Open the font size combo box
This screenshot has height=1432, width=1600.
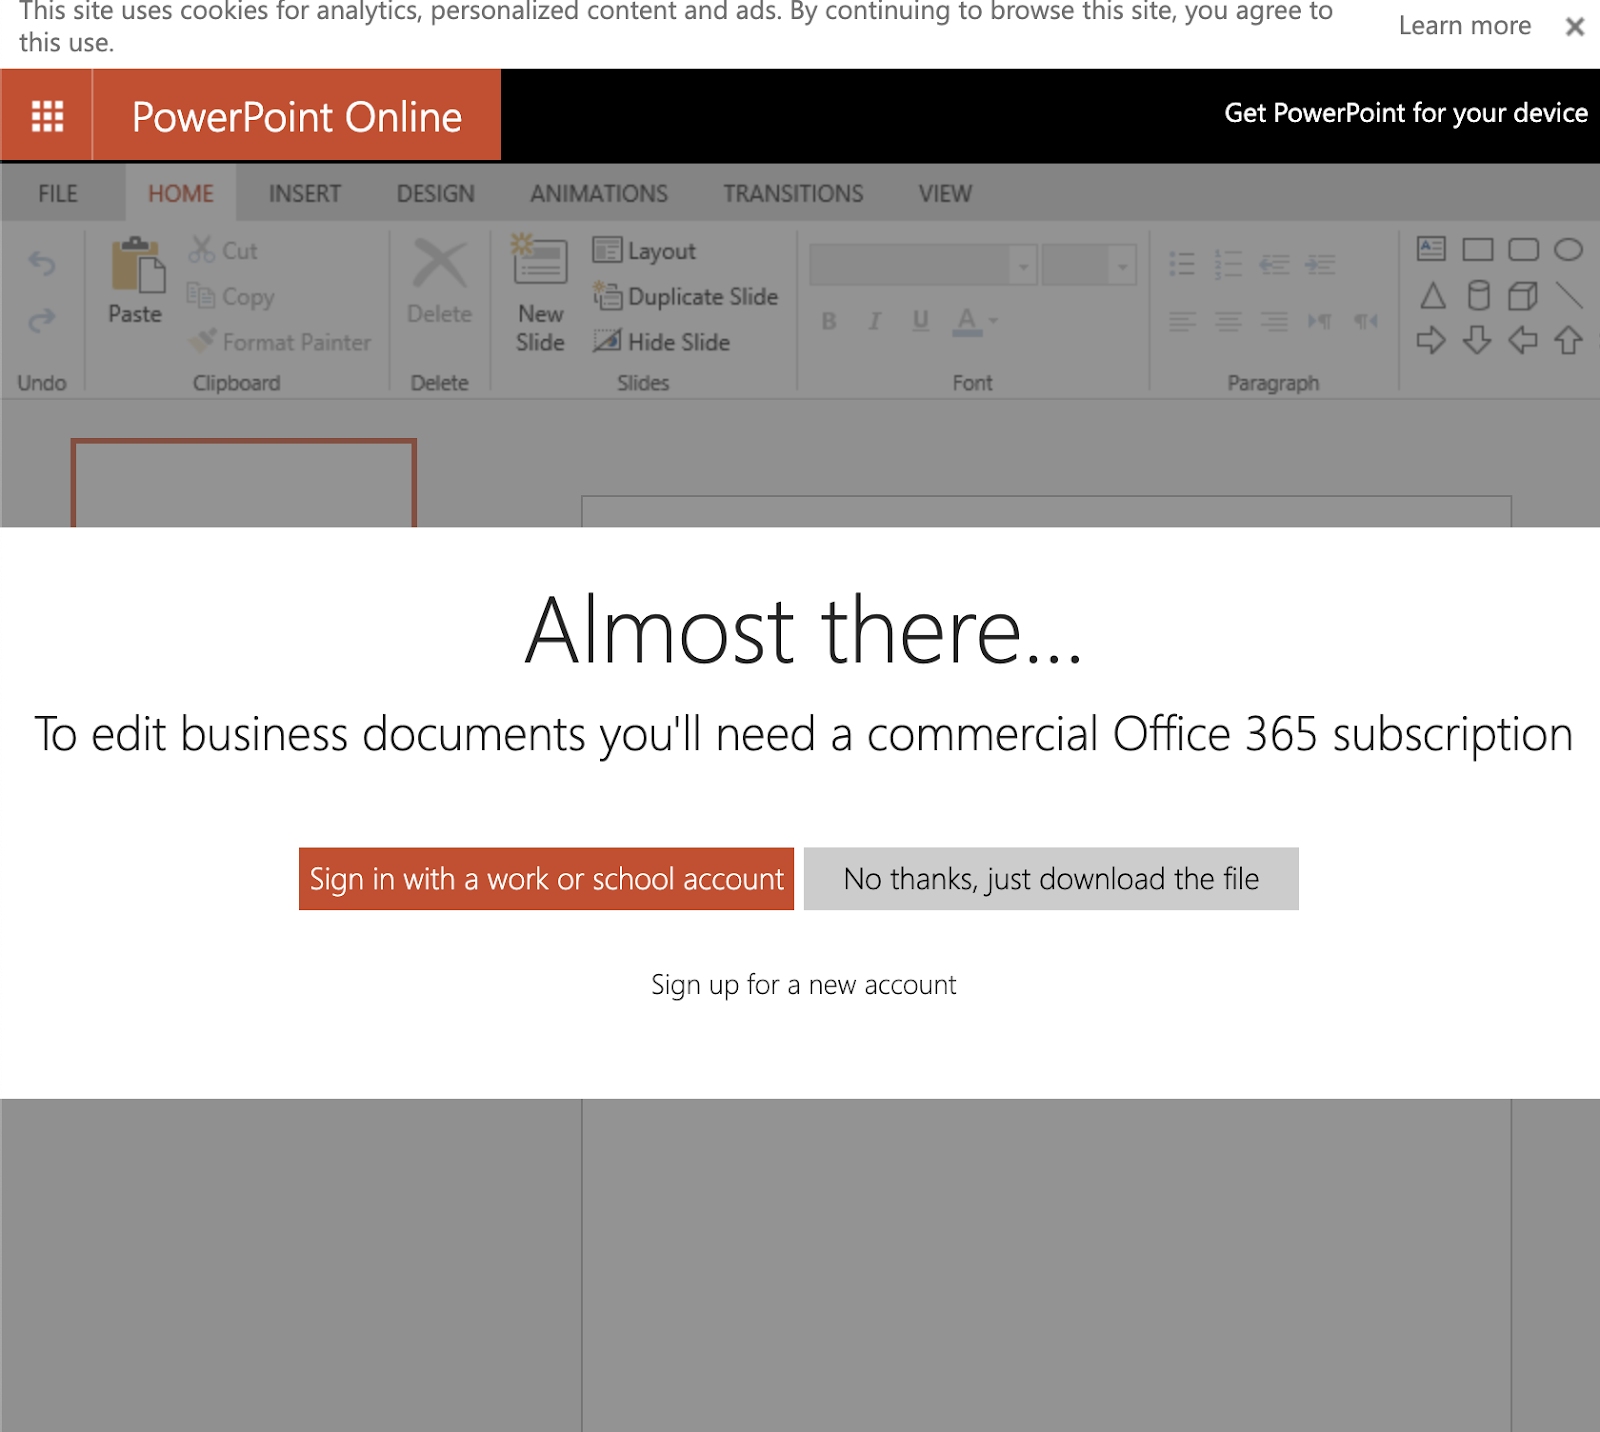pyautogui.click(x=1089, y=265)
